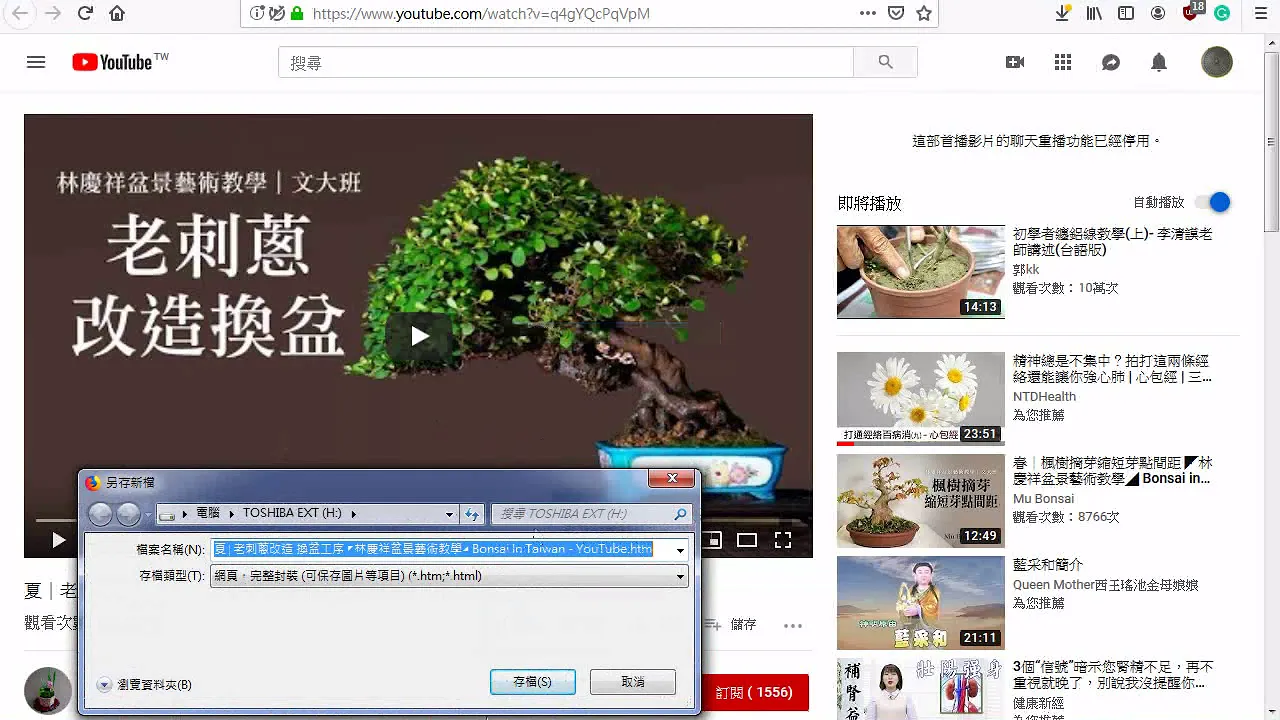Open the NTDHealth channel link
The width and height of the screenshot is (1280, 720).
pyautogui.click(x=1044, y=397)
